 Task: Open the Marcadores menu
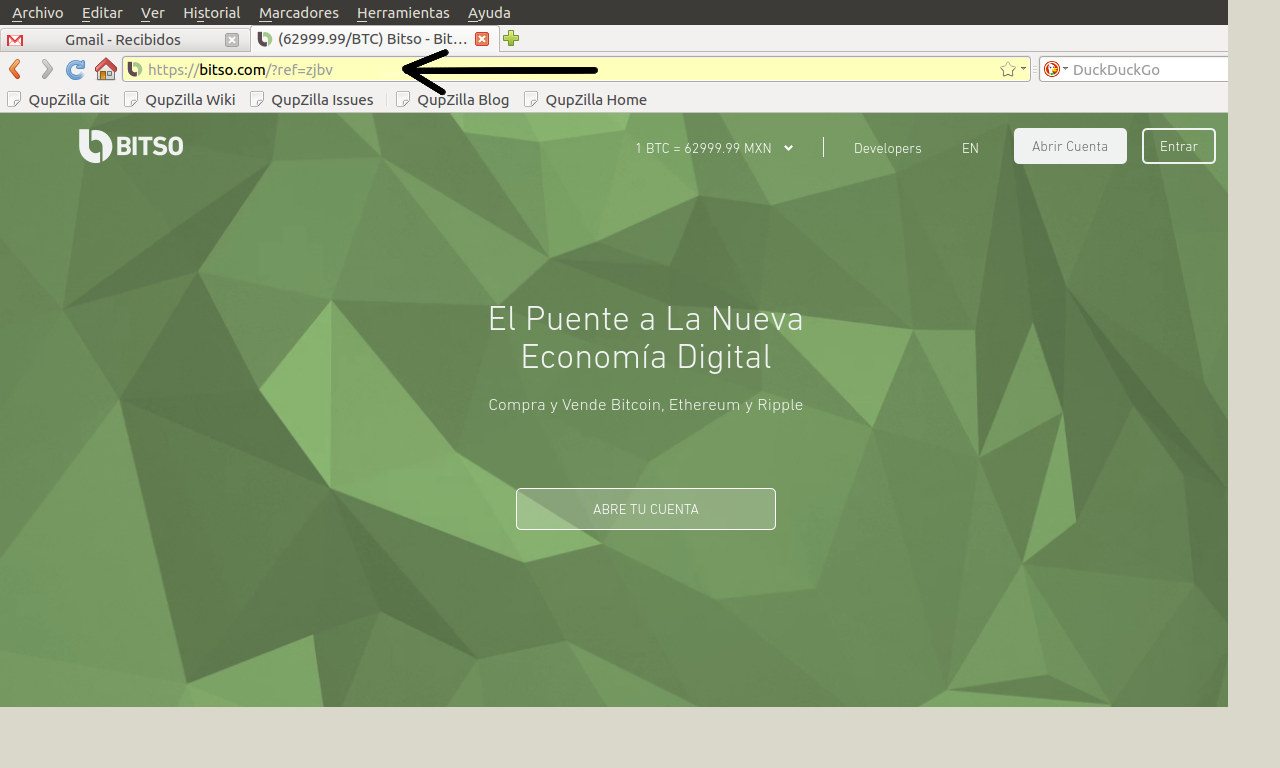tap(298, 12)
